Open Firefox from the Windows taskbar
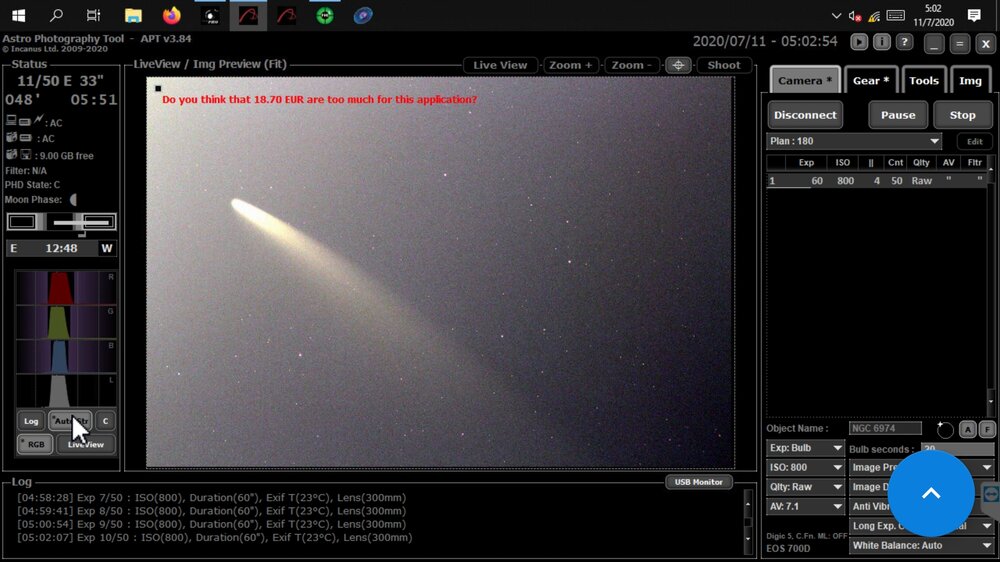 171,16
